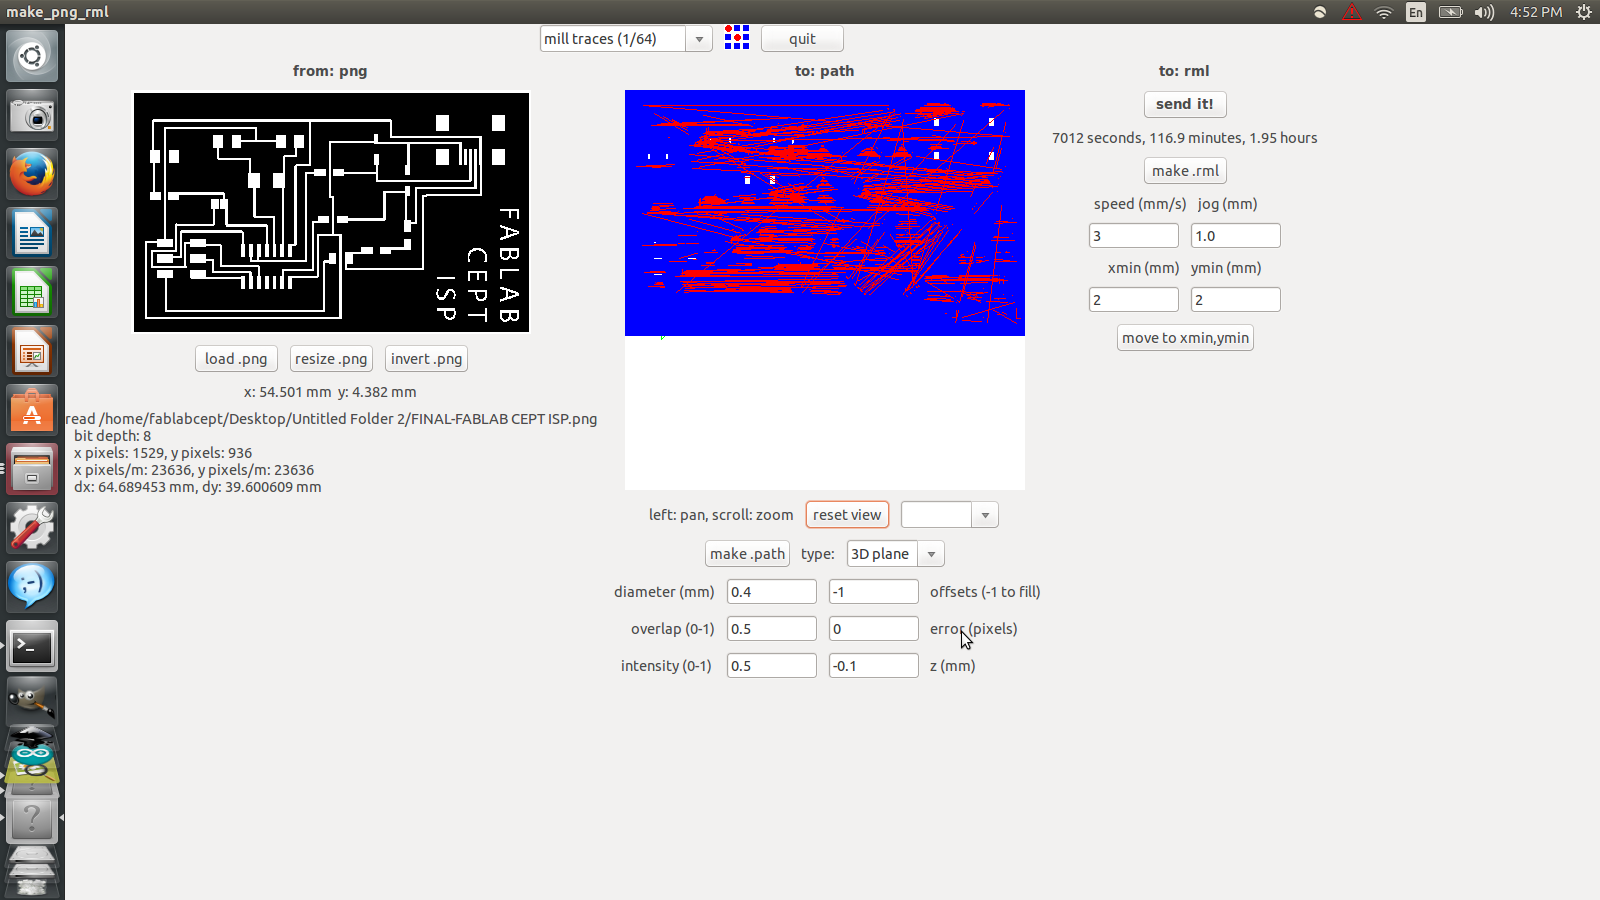Open LibreOffice Calc from the dock
The width and height of the screenshot is (1600, 900).
pos(32,292)
